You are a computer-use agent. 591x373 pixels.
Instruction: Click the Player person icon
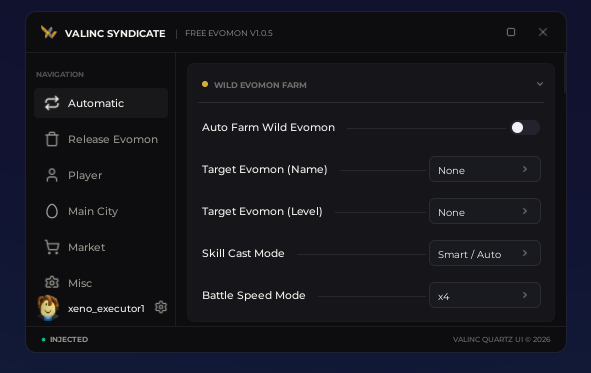[x=52, y=175]
